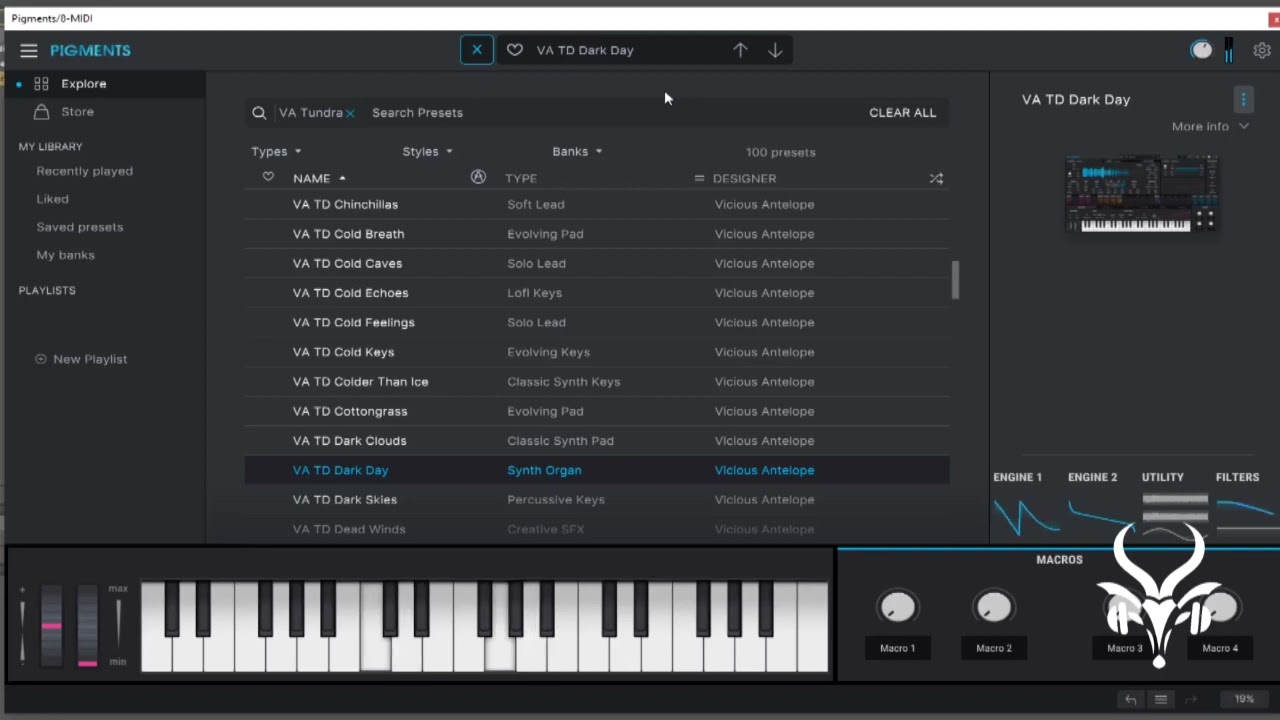Open the ENGINE 1 preview tab
The width and height of the screenshot is (1280, 720).
1018,478
